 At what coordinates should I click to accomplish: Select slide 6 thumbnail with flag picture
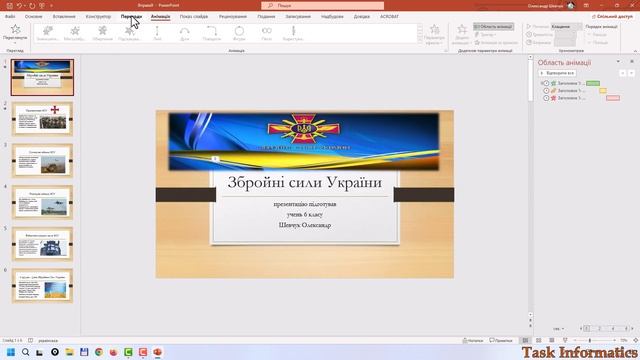coord(42,286)
